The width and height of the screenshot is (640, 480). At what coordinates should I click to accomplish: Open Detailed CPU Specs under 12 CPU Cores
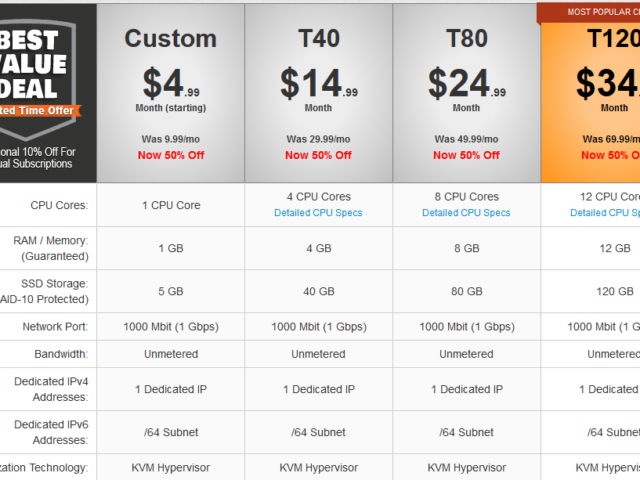[605, 213]
